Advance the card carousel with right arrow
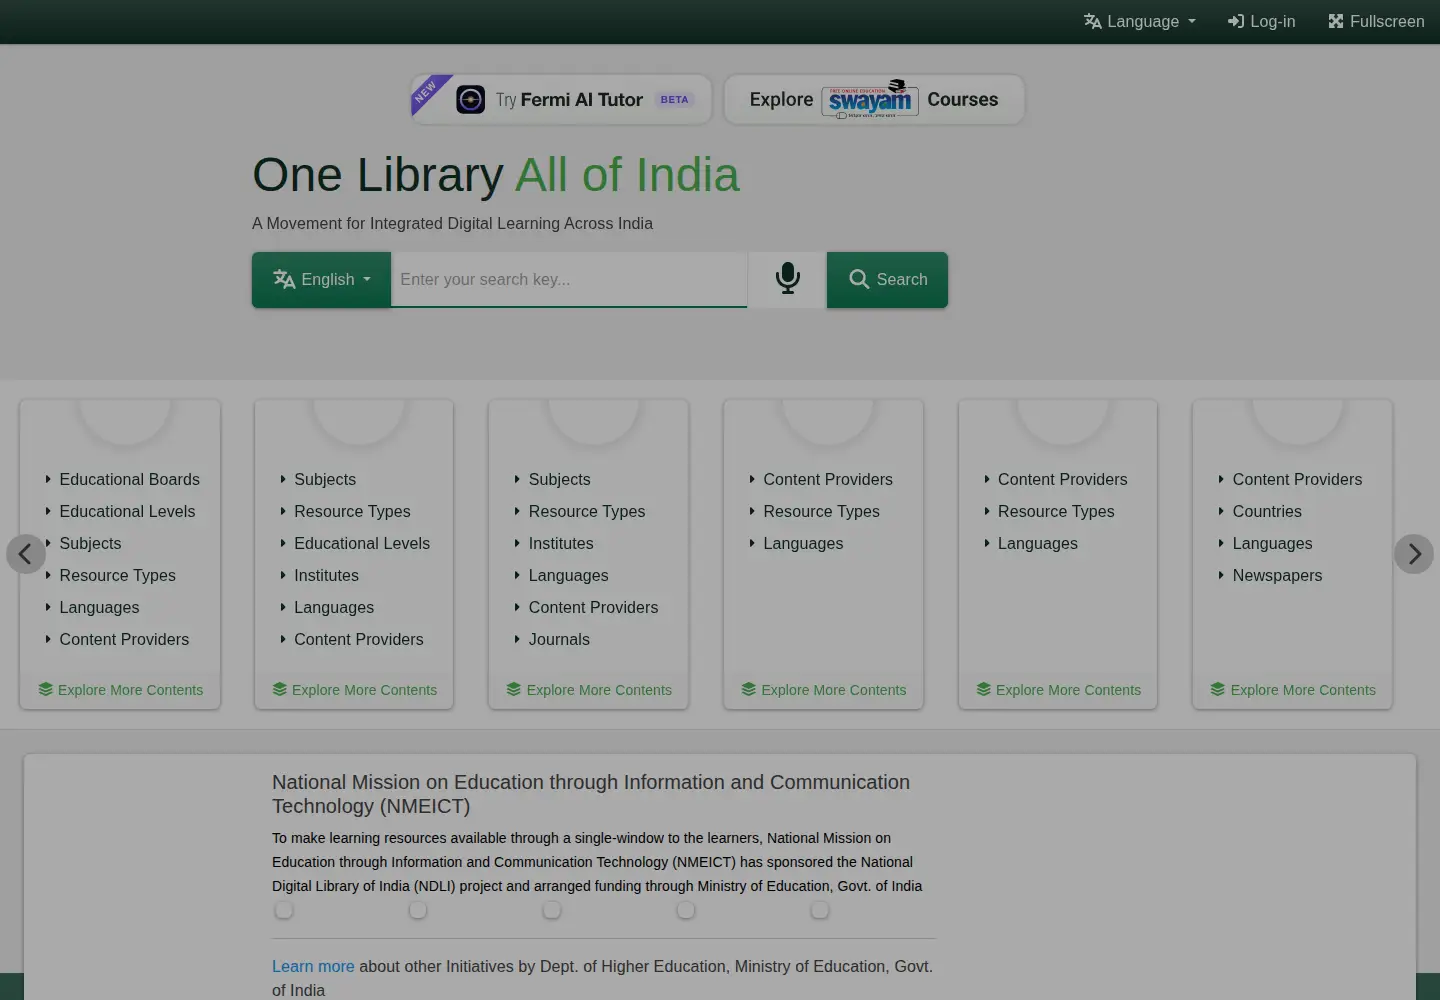1440x1000 pixels. (x=1414, y=554)
